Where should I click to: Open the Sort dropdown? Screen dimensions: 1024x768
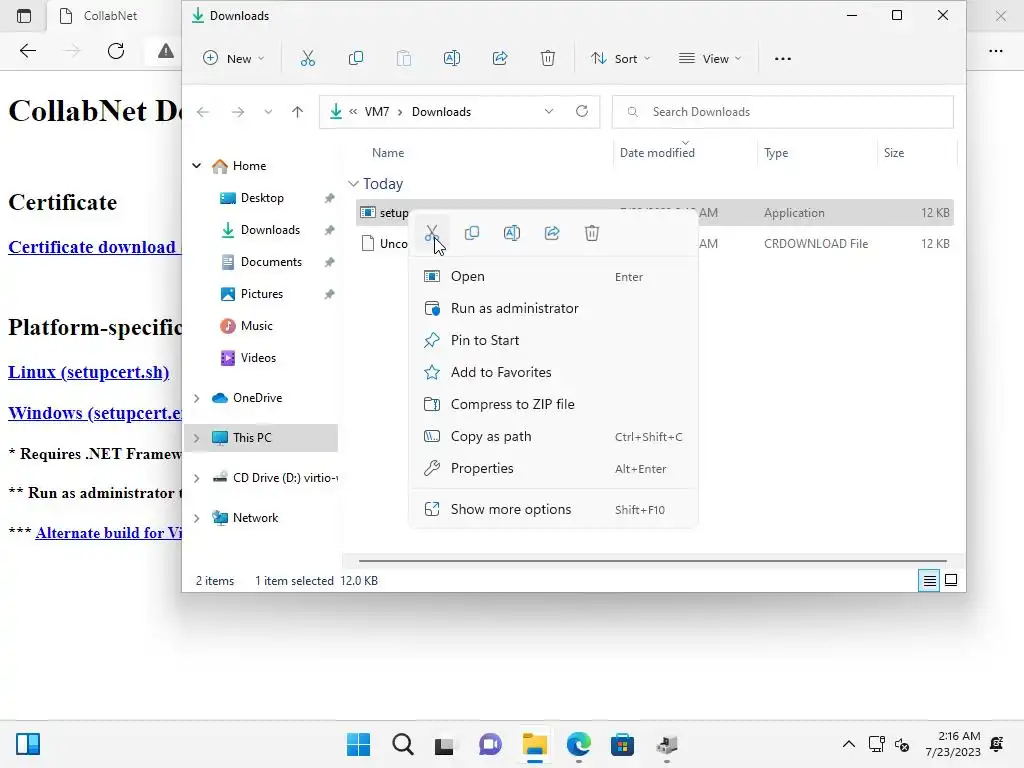[620, 59]
